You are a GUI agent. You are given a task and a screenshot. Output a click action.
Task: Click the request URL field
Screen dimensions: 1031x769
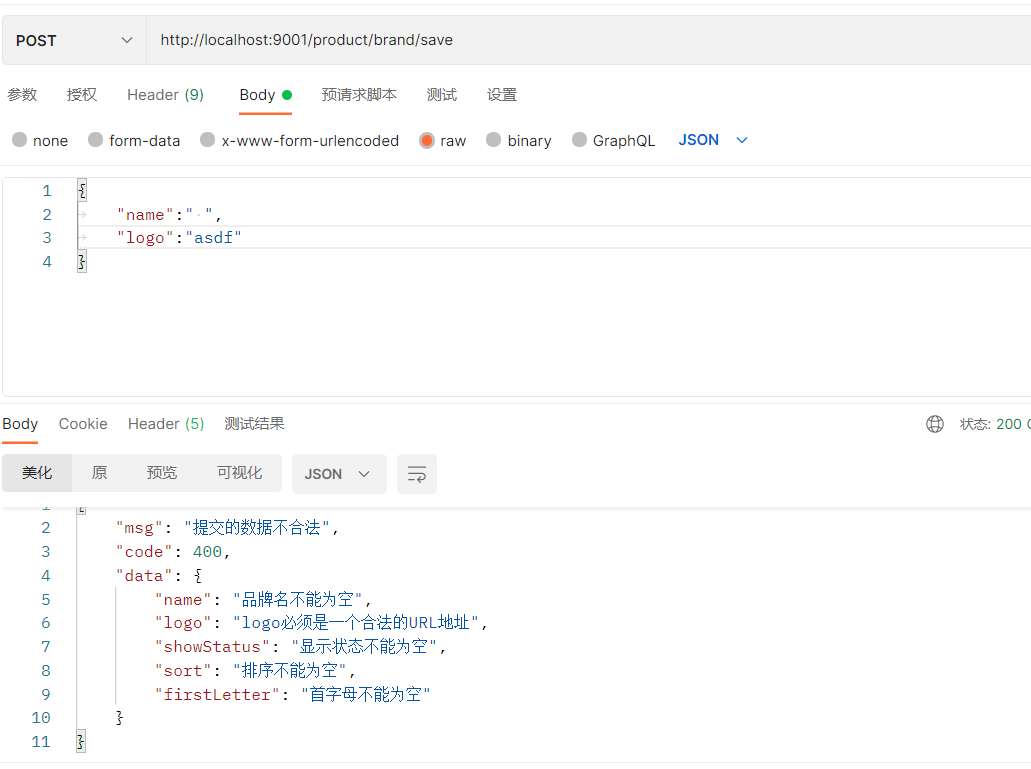pyautogui.click(x=588, y=41)
